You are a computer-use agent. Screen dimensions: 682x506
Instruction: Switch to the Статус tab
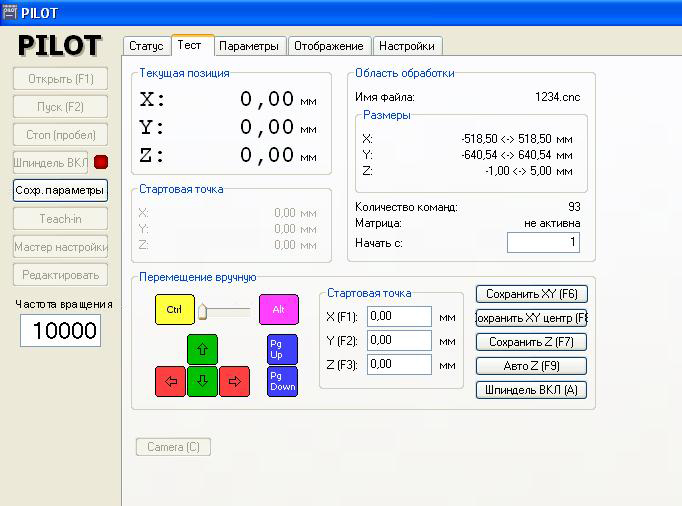click(x=146, y=46)
